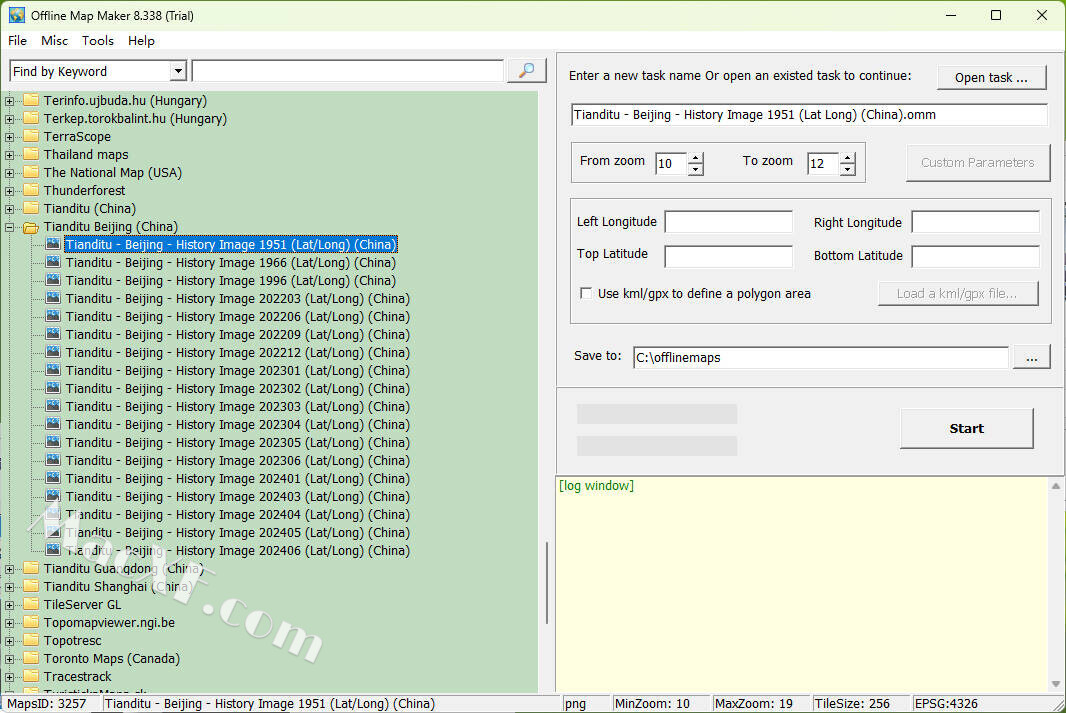This screenshot has width=1066, height=713.
Task: Click the map icon of History Image 202206 entry
Action: pyautogui.click(x=53, y=316)
